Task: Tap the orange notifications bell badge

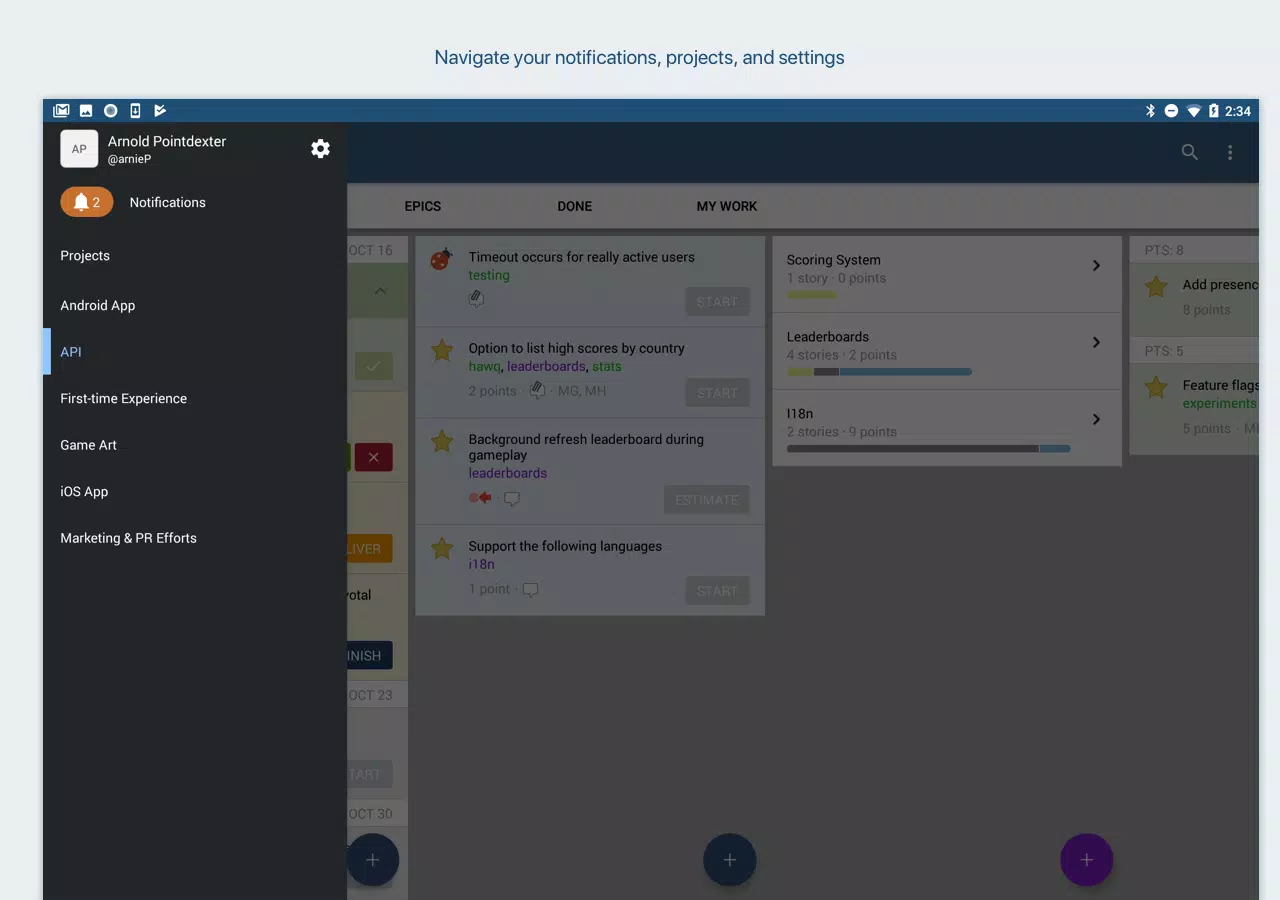Action: point(87,202)
